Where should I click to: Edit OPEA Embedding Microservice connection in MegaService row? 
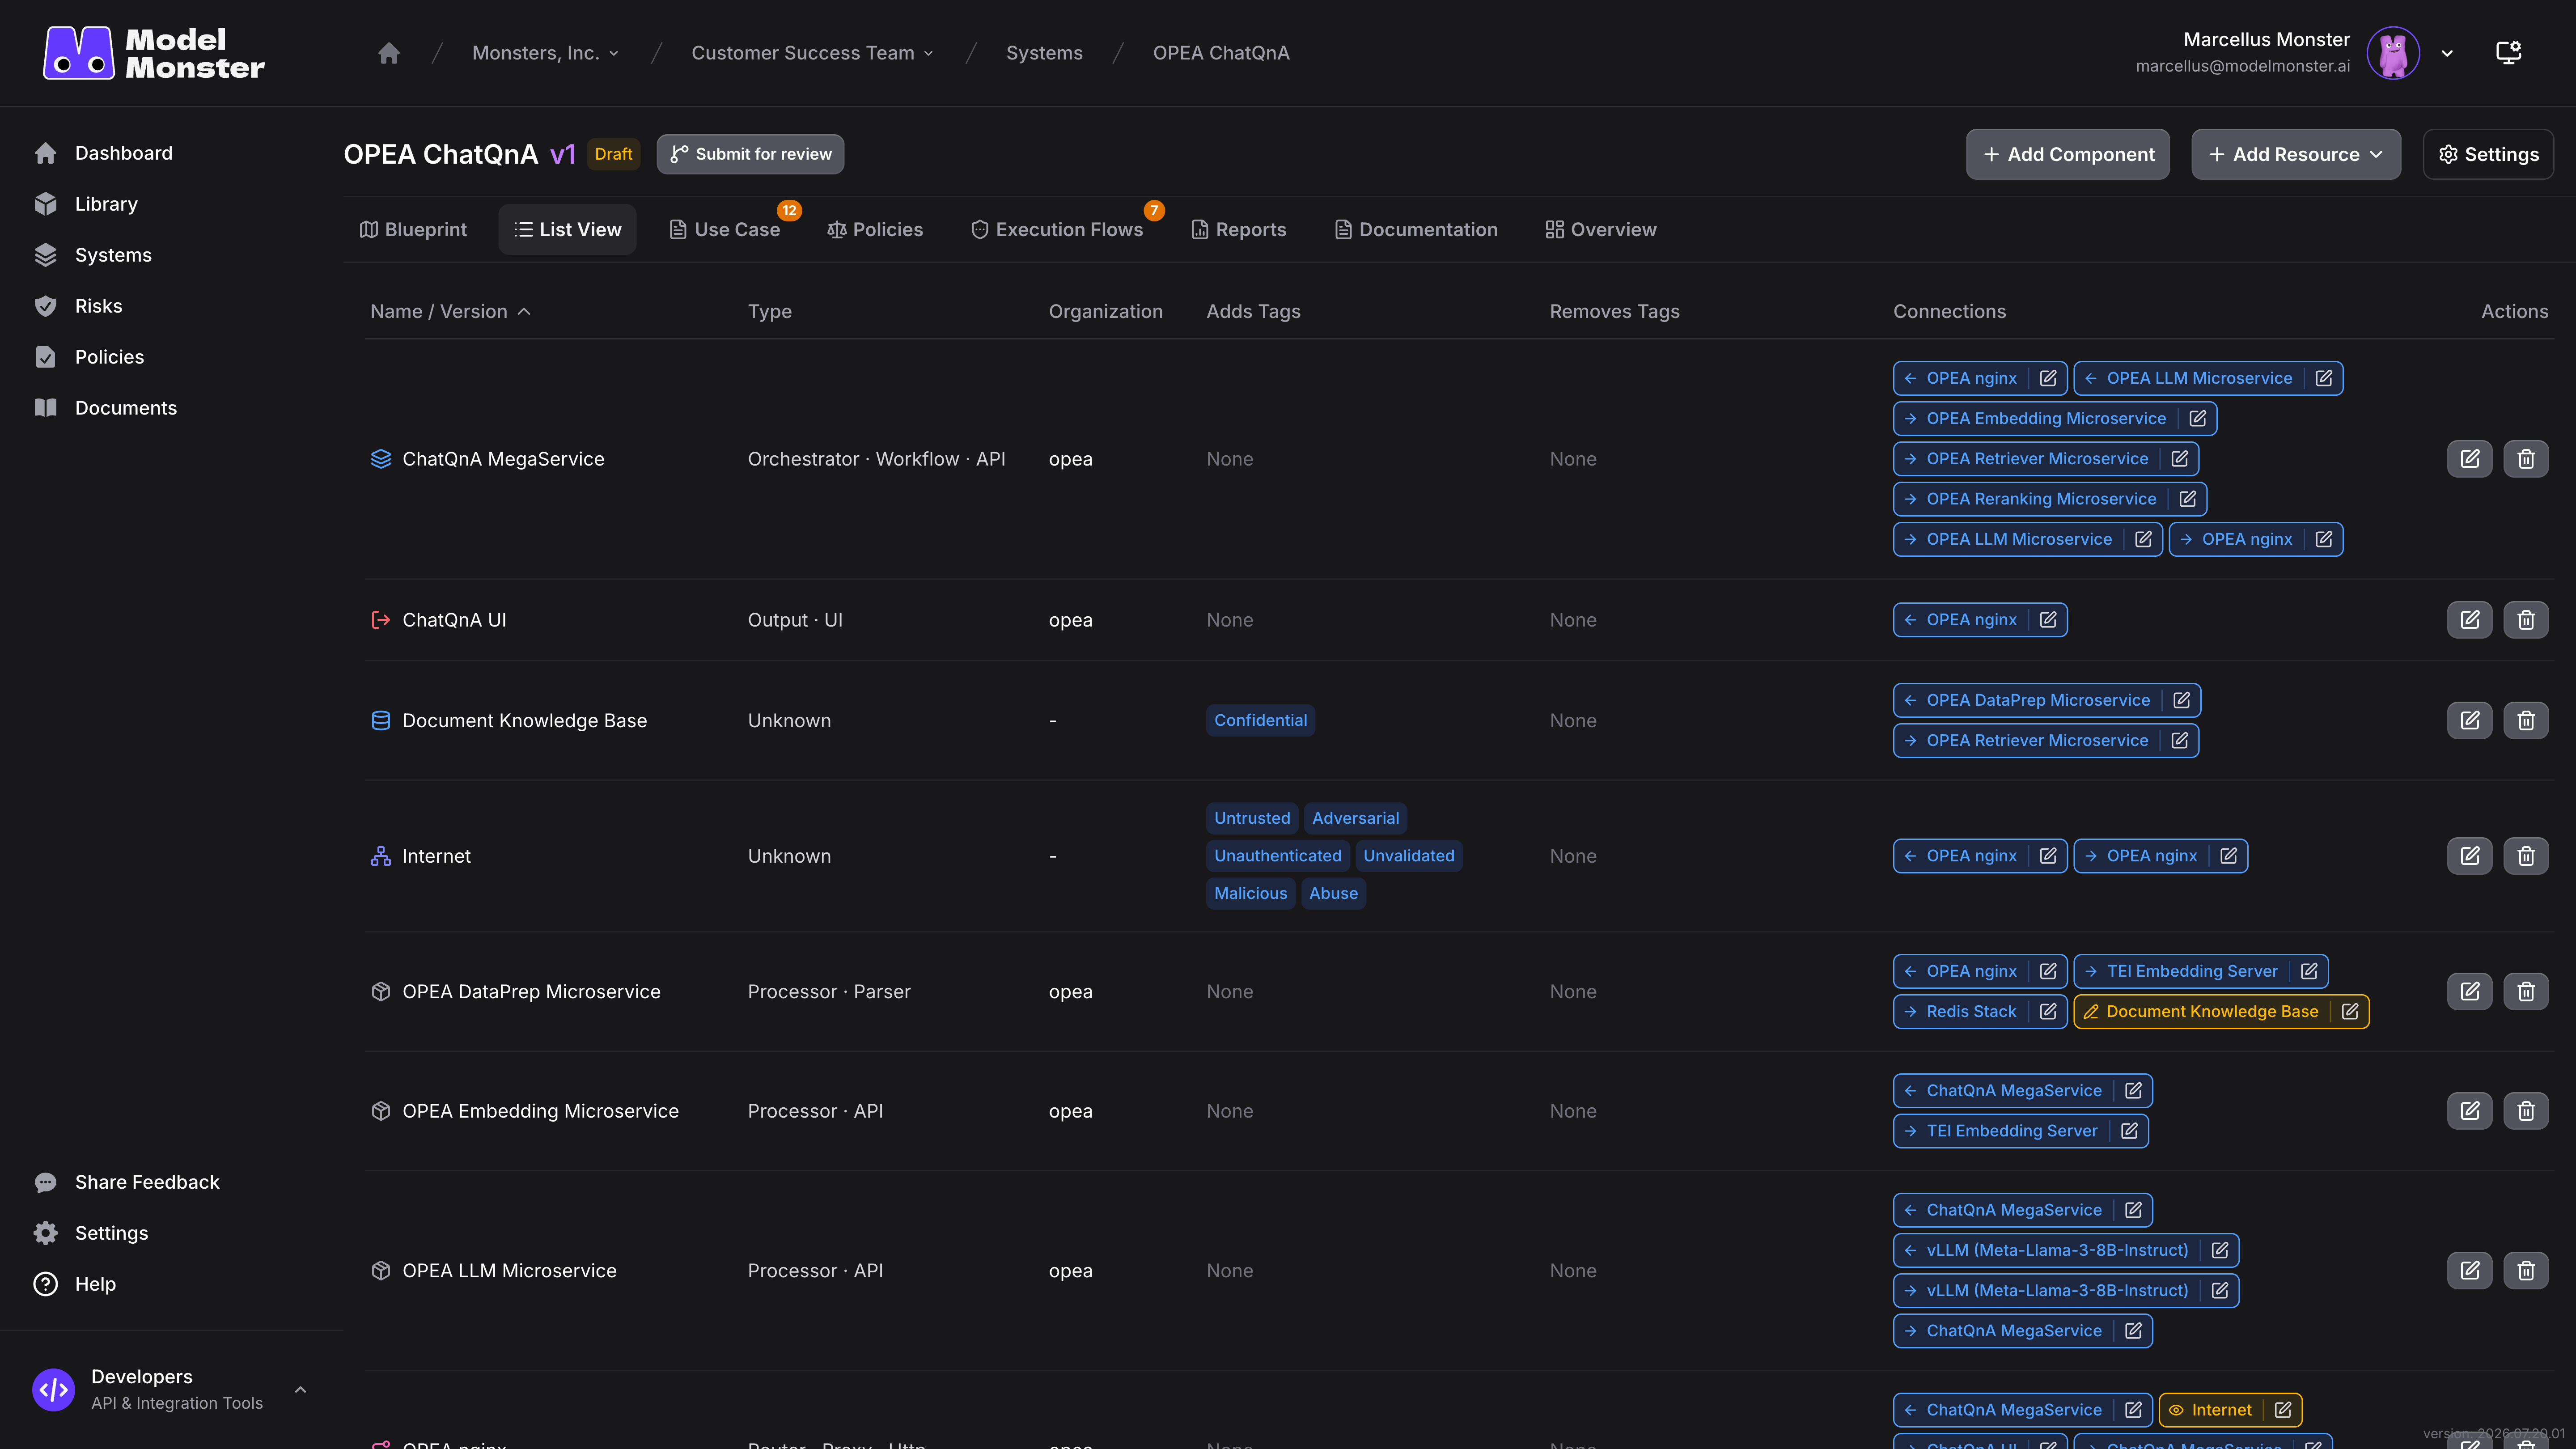pyautogui.click(x=2197, y=419)
